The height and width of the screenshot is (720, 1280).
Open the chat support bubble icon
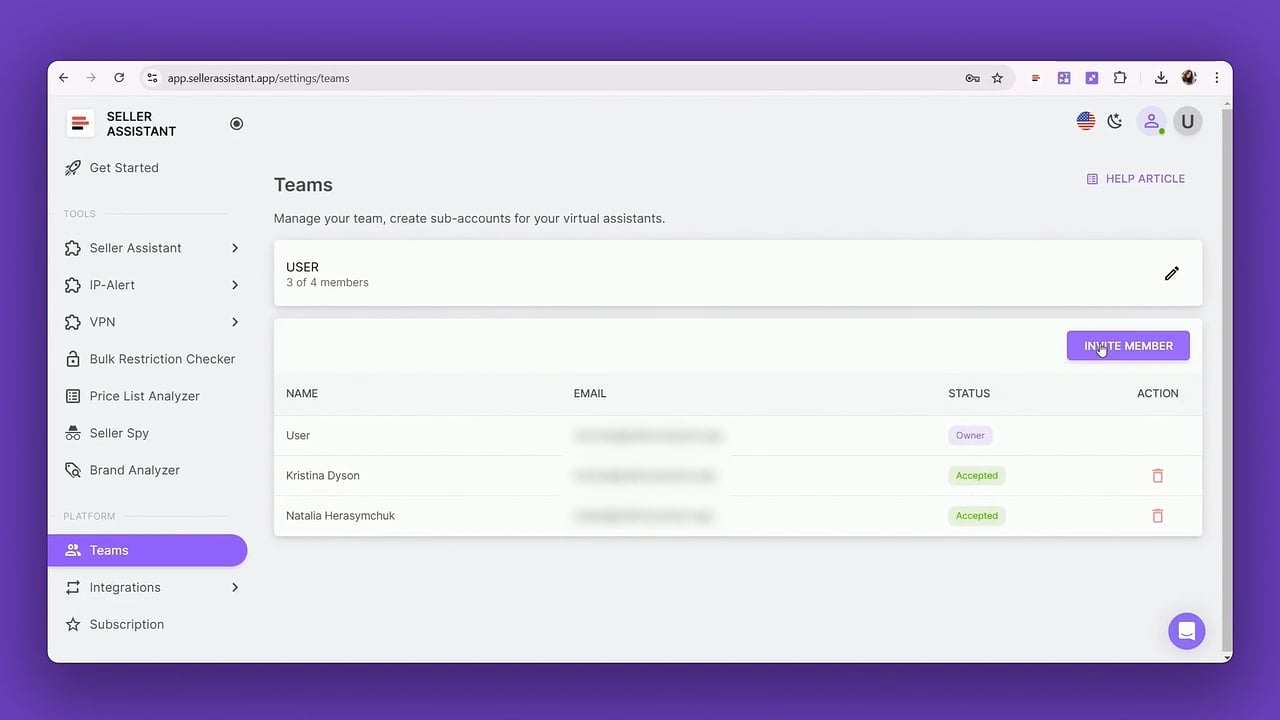coord(1186,631)
